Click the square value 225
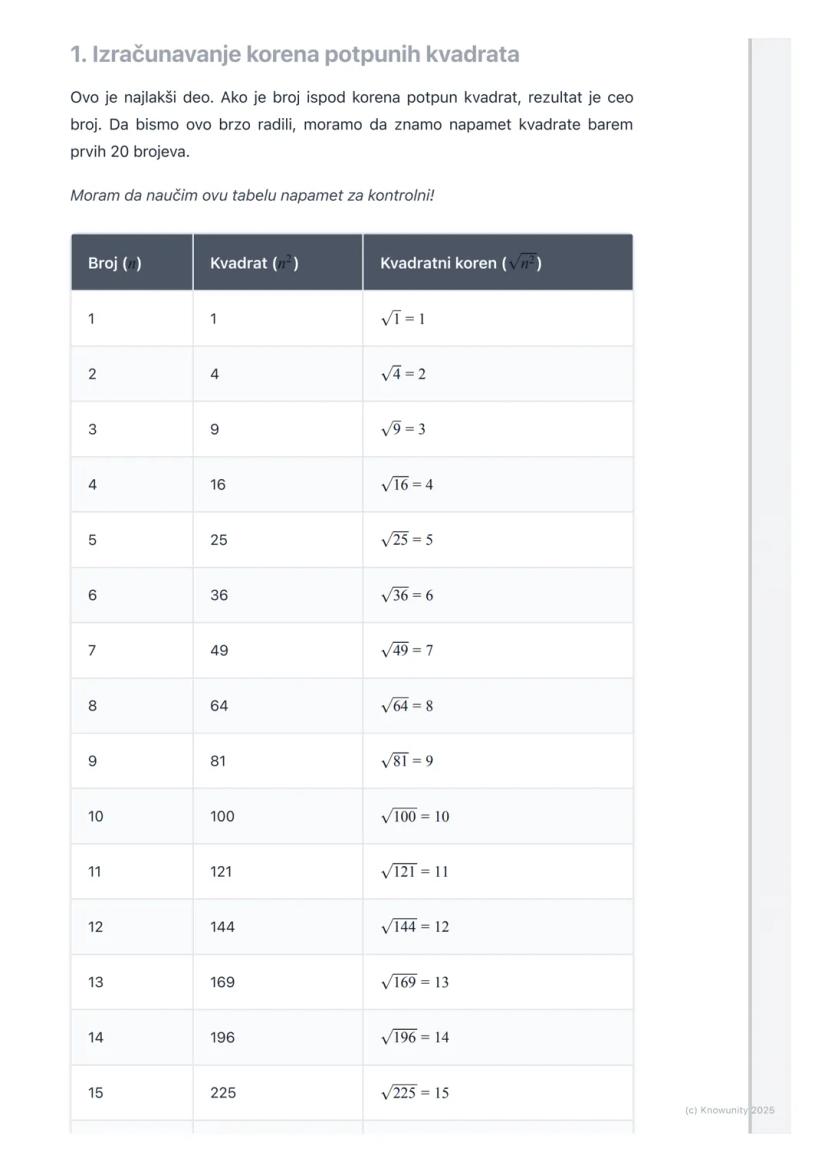Image resolution: width=828 pixels, height=1171 pixels. point(222,1093)
